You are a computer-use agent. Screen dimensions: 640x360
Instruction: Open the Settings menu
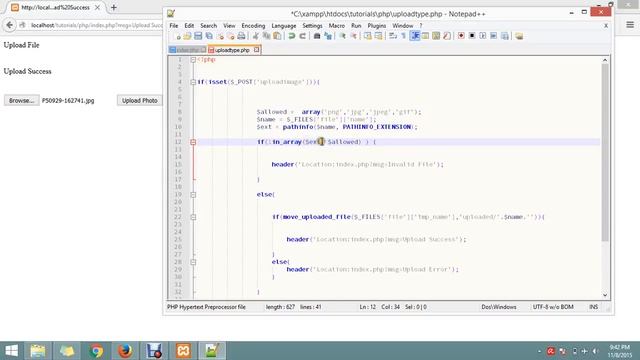[x=312, y=26]
